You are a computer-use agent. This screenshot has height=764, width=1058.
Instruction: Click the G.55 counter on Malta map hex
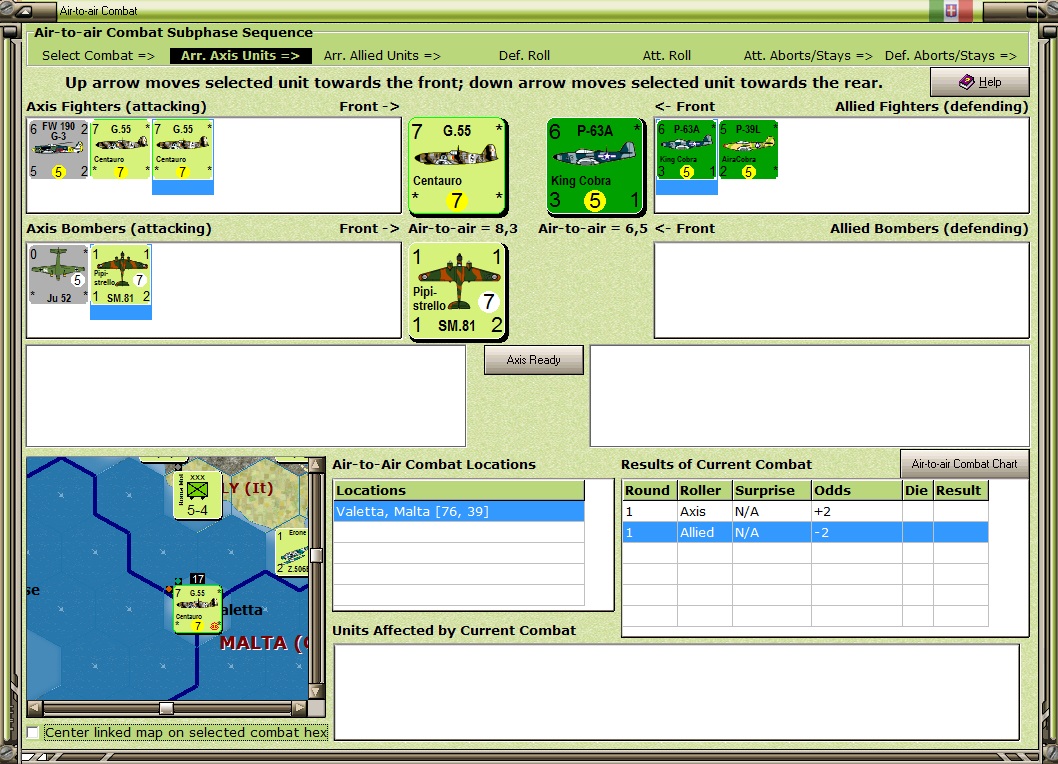[x=198, y=609]
